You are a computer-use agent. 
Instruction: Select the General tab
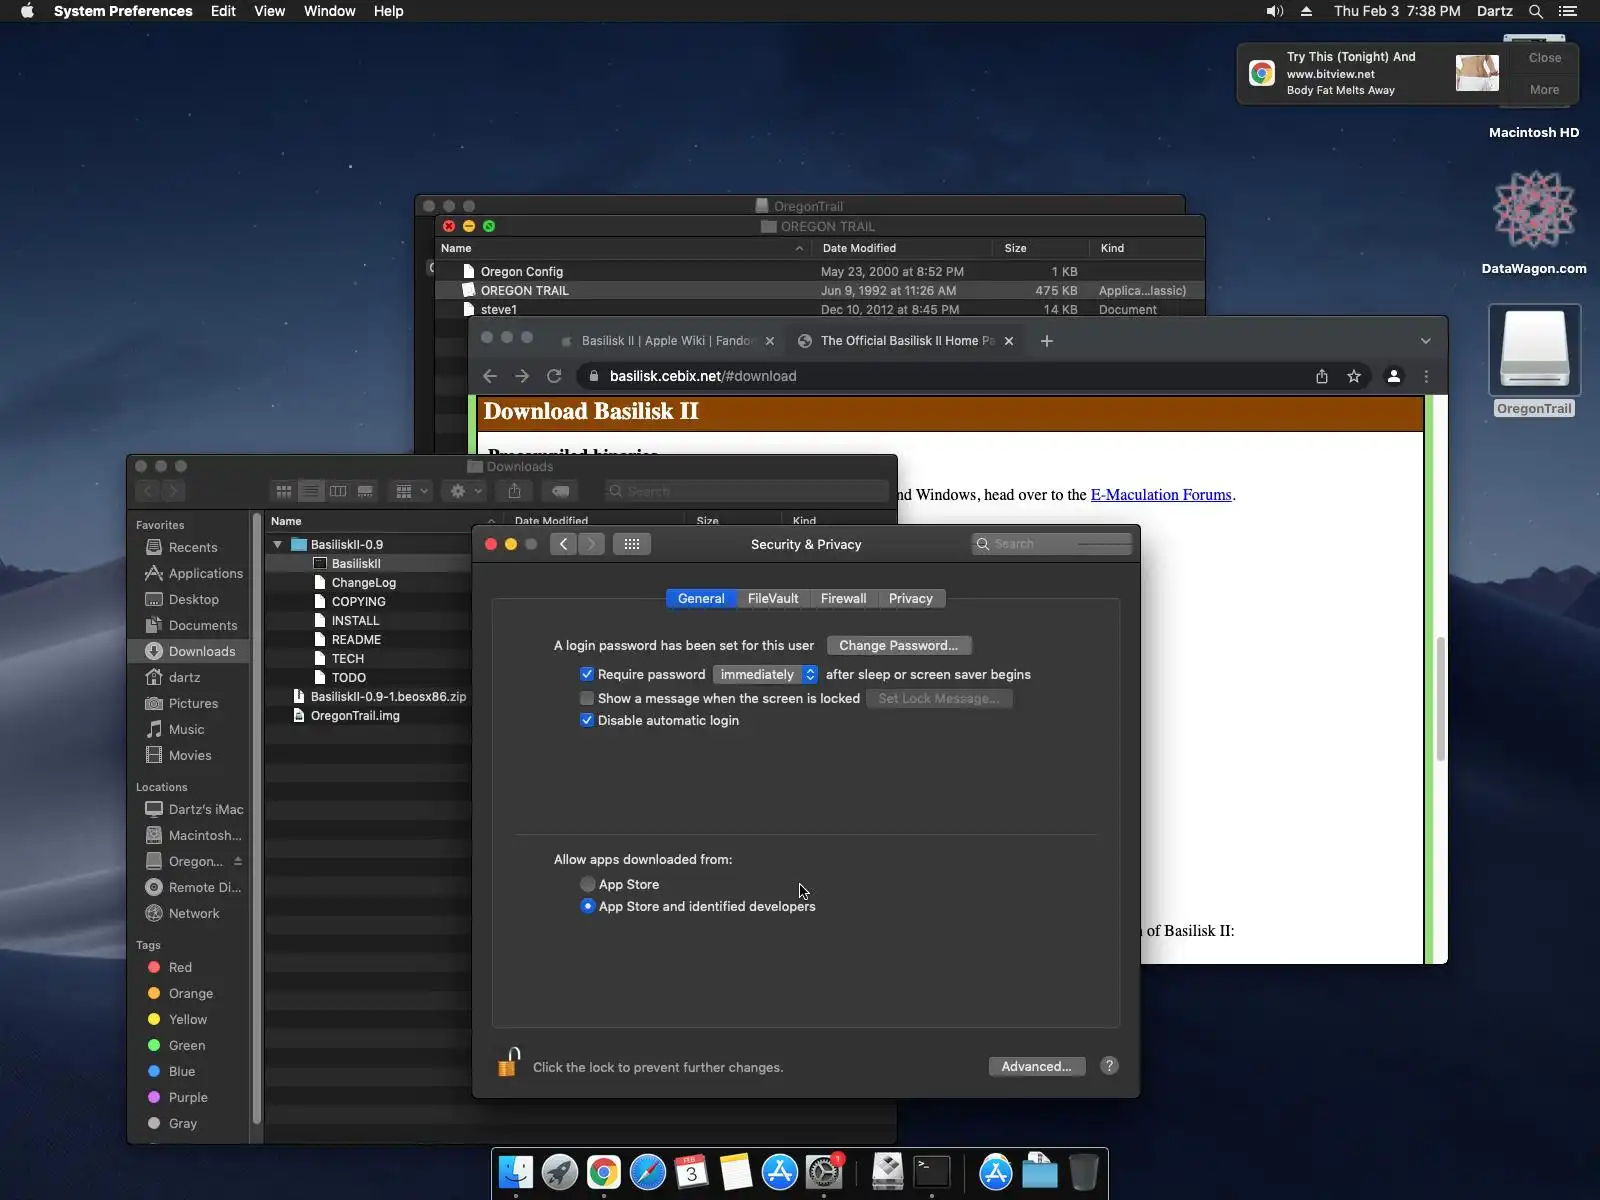(701, 599)
